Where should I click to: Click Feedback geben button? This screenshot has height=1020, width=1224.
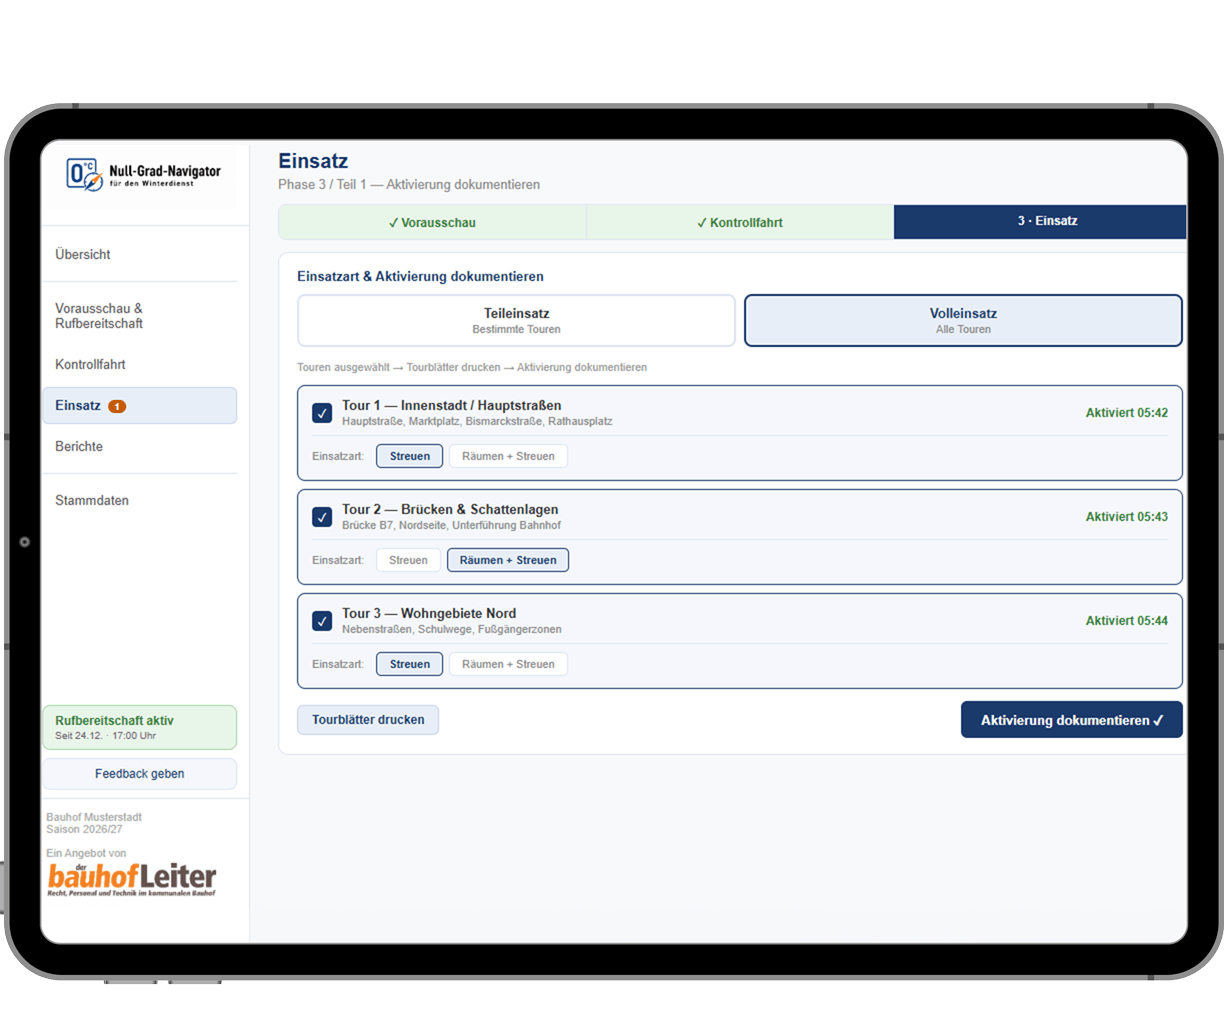tap(140, 774)
